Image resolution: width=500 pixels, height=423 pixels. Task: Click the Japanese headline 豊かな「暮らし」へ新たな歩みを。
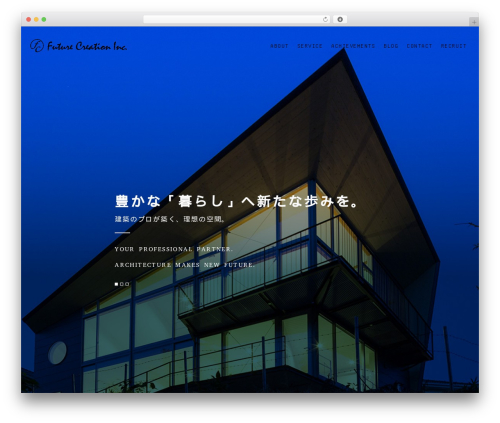click(x=237, y=201)
